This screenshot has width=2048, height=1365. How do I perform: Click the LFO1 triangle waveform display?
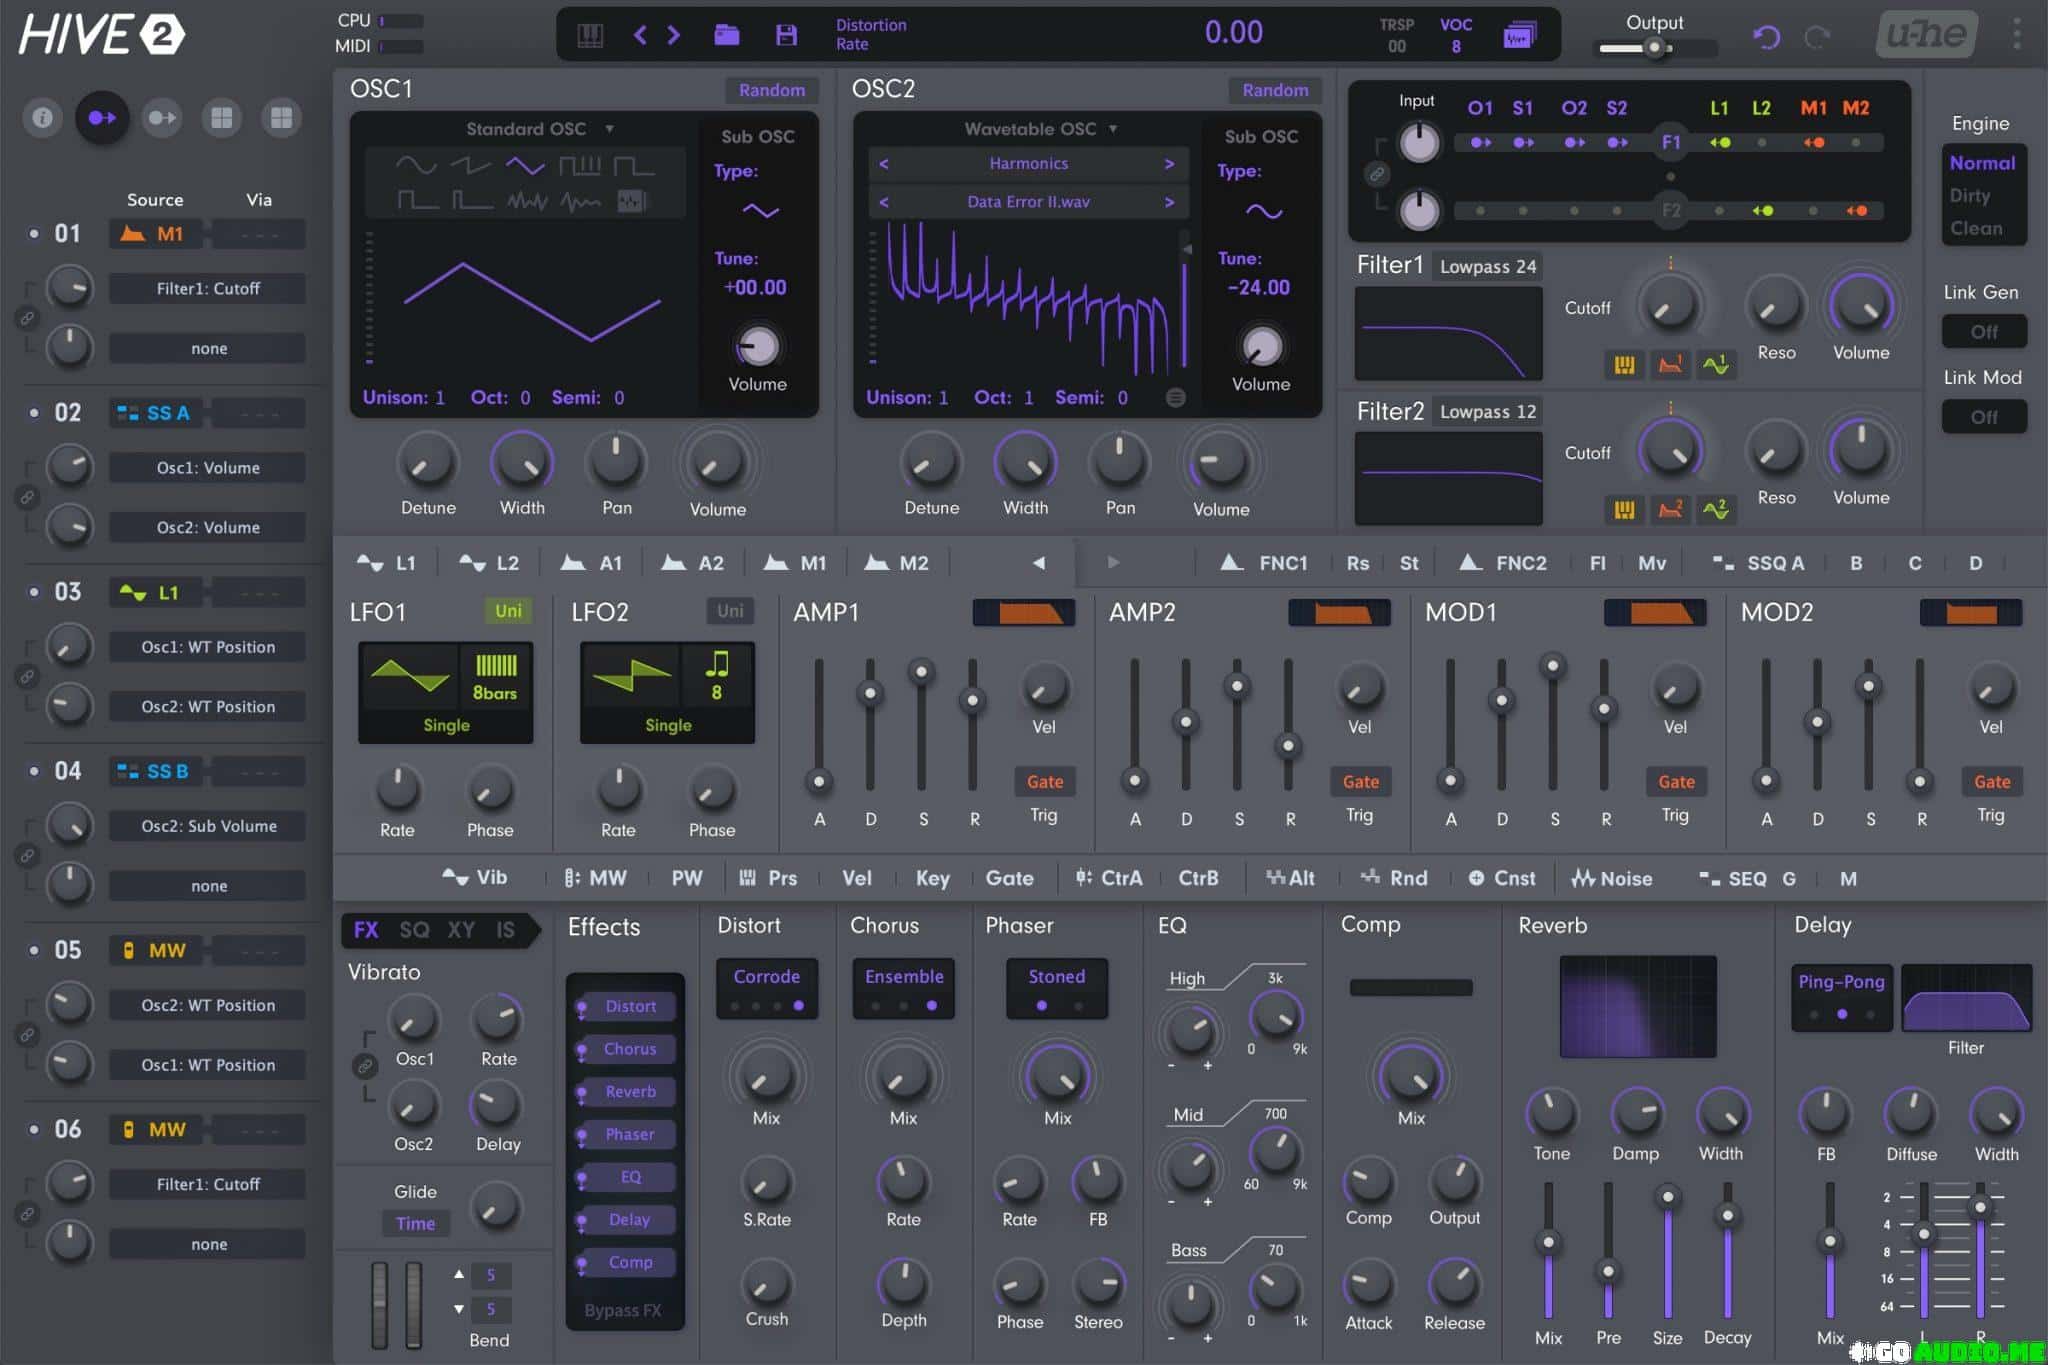(x=410, y=676)
